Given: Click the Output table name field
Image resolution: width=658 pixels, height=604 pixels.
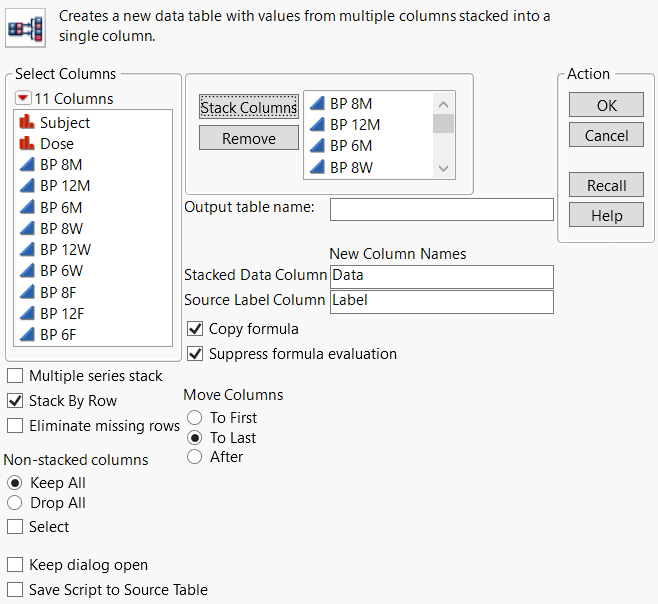Looking at the screenshot, I should (441, 209).
